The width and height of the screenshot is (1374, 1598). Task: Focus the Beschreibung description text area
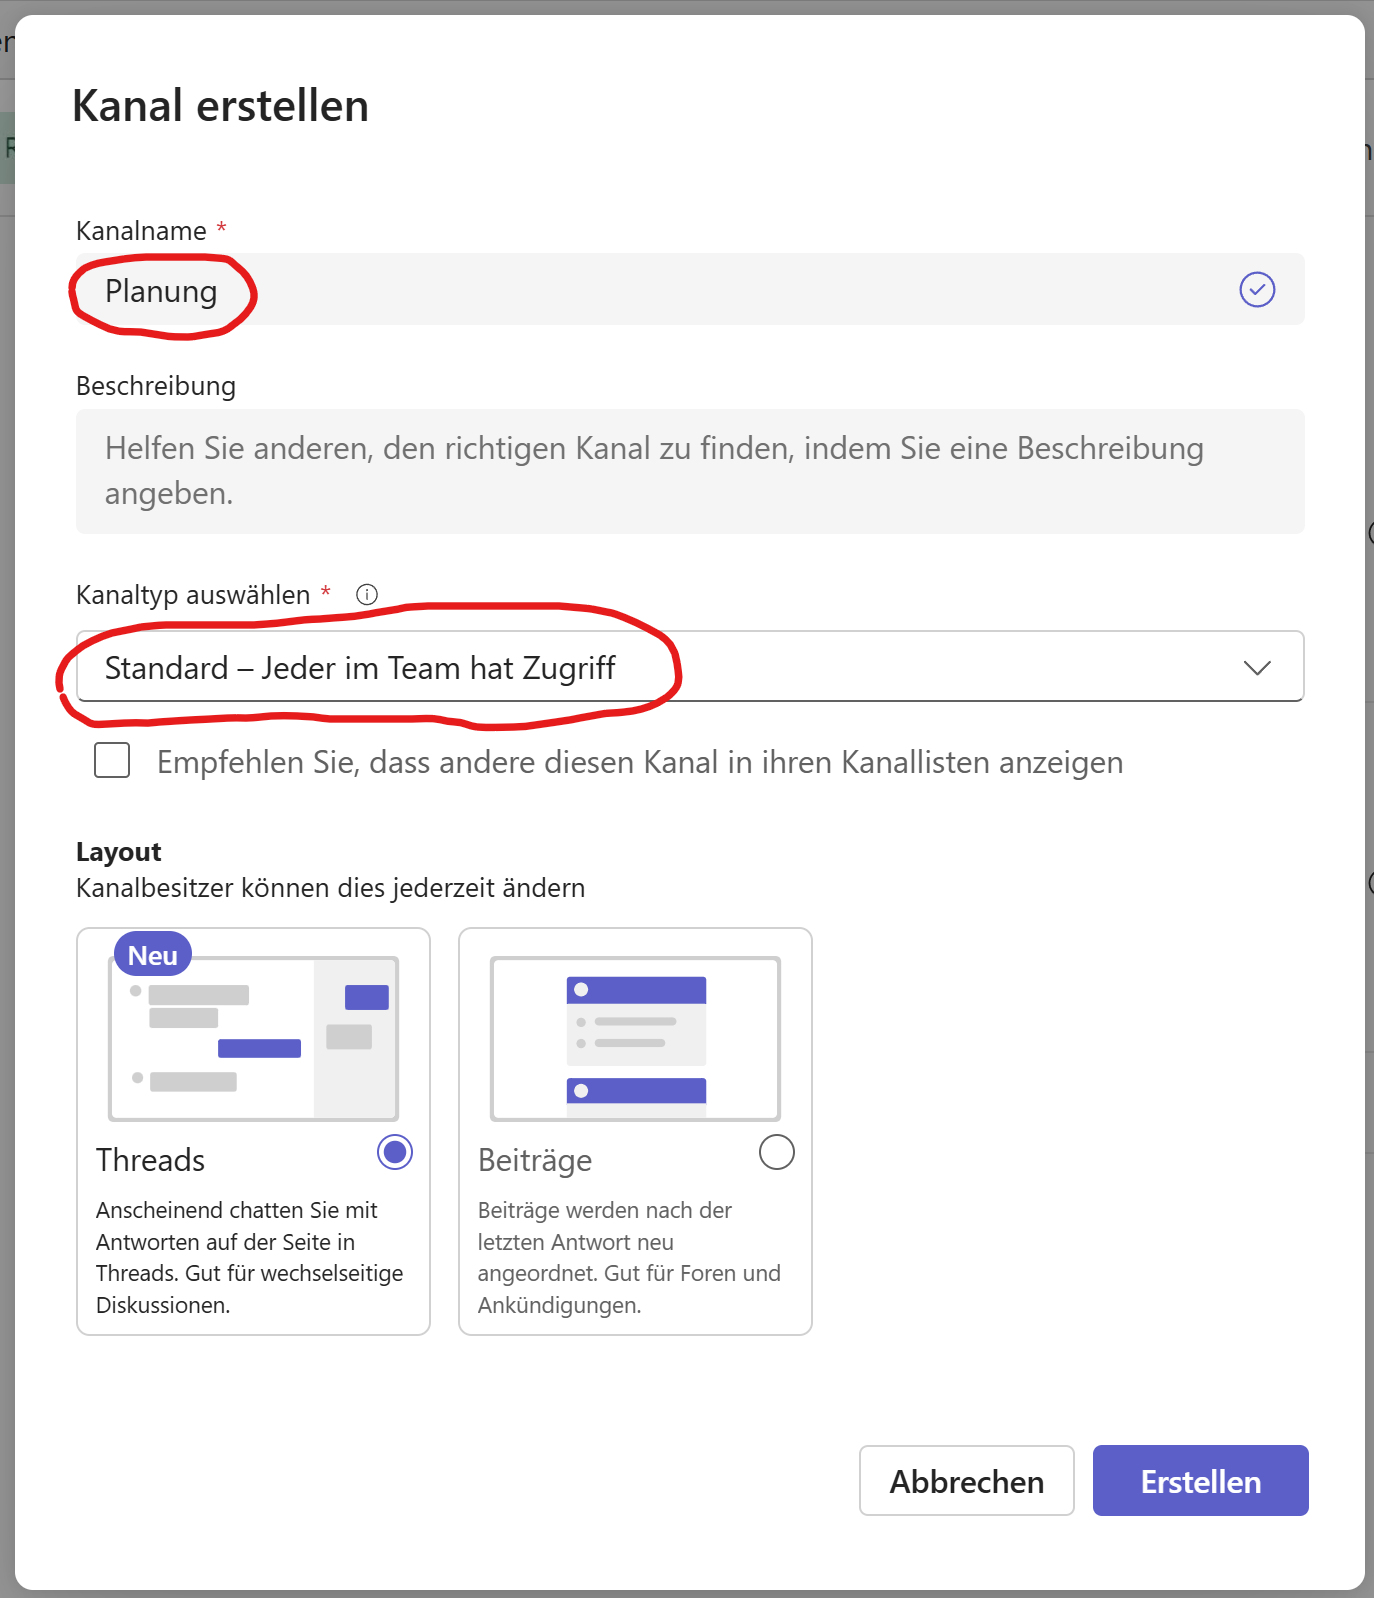coord(690,471)
